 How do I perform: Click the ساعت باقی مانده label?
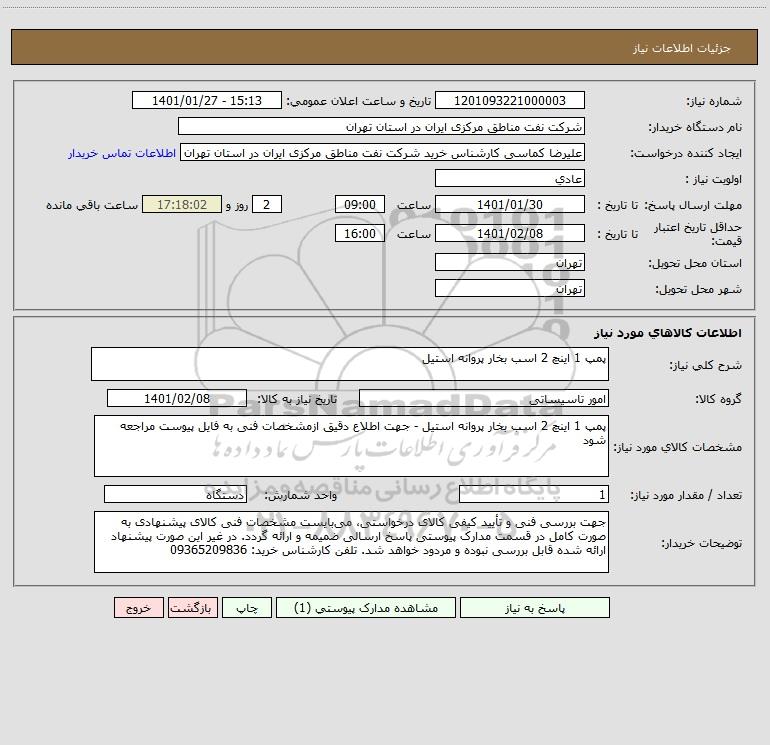[x=92, y=205]
